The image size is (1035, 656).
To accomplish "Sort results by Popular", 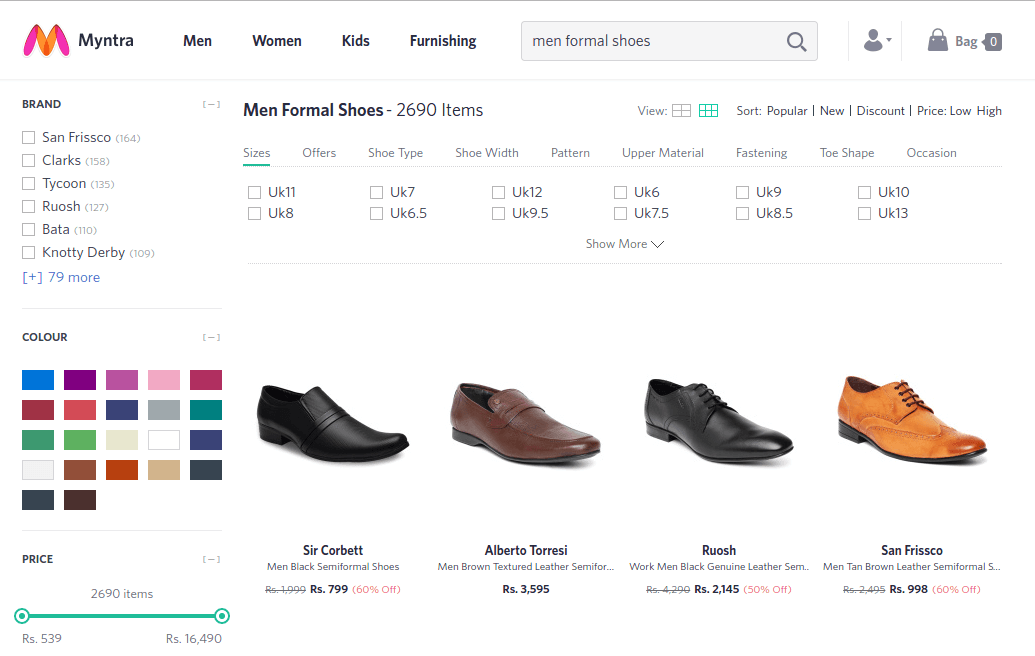I will 787,111.
